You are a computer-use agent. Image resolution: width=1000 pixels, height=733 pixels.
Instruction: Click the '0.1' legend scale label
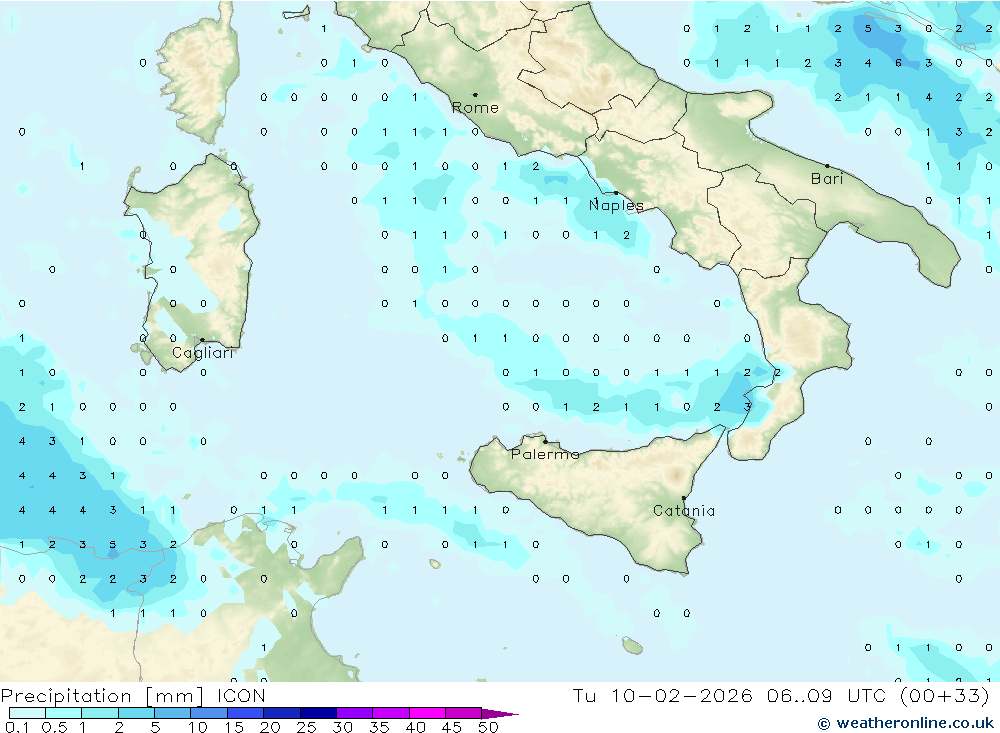pos(17,727)
